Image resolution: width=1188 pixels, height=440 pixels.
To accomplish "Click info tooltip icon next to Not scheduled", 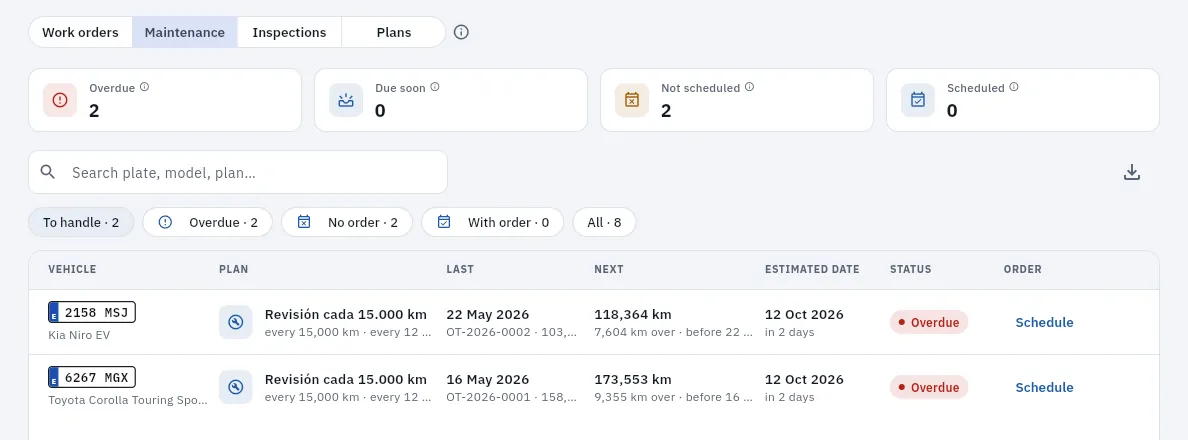I will pos(749,87).
